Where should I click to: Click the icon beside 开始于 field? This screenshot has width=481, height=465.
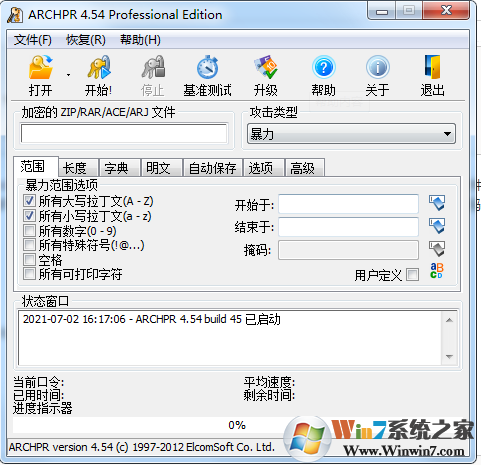pyautogui.click(x=437, y=203)
